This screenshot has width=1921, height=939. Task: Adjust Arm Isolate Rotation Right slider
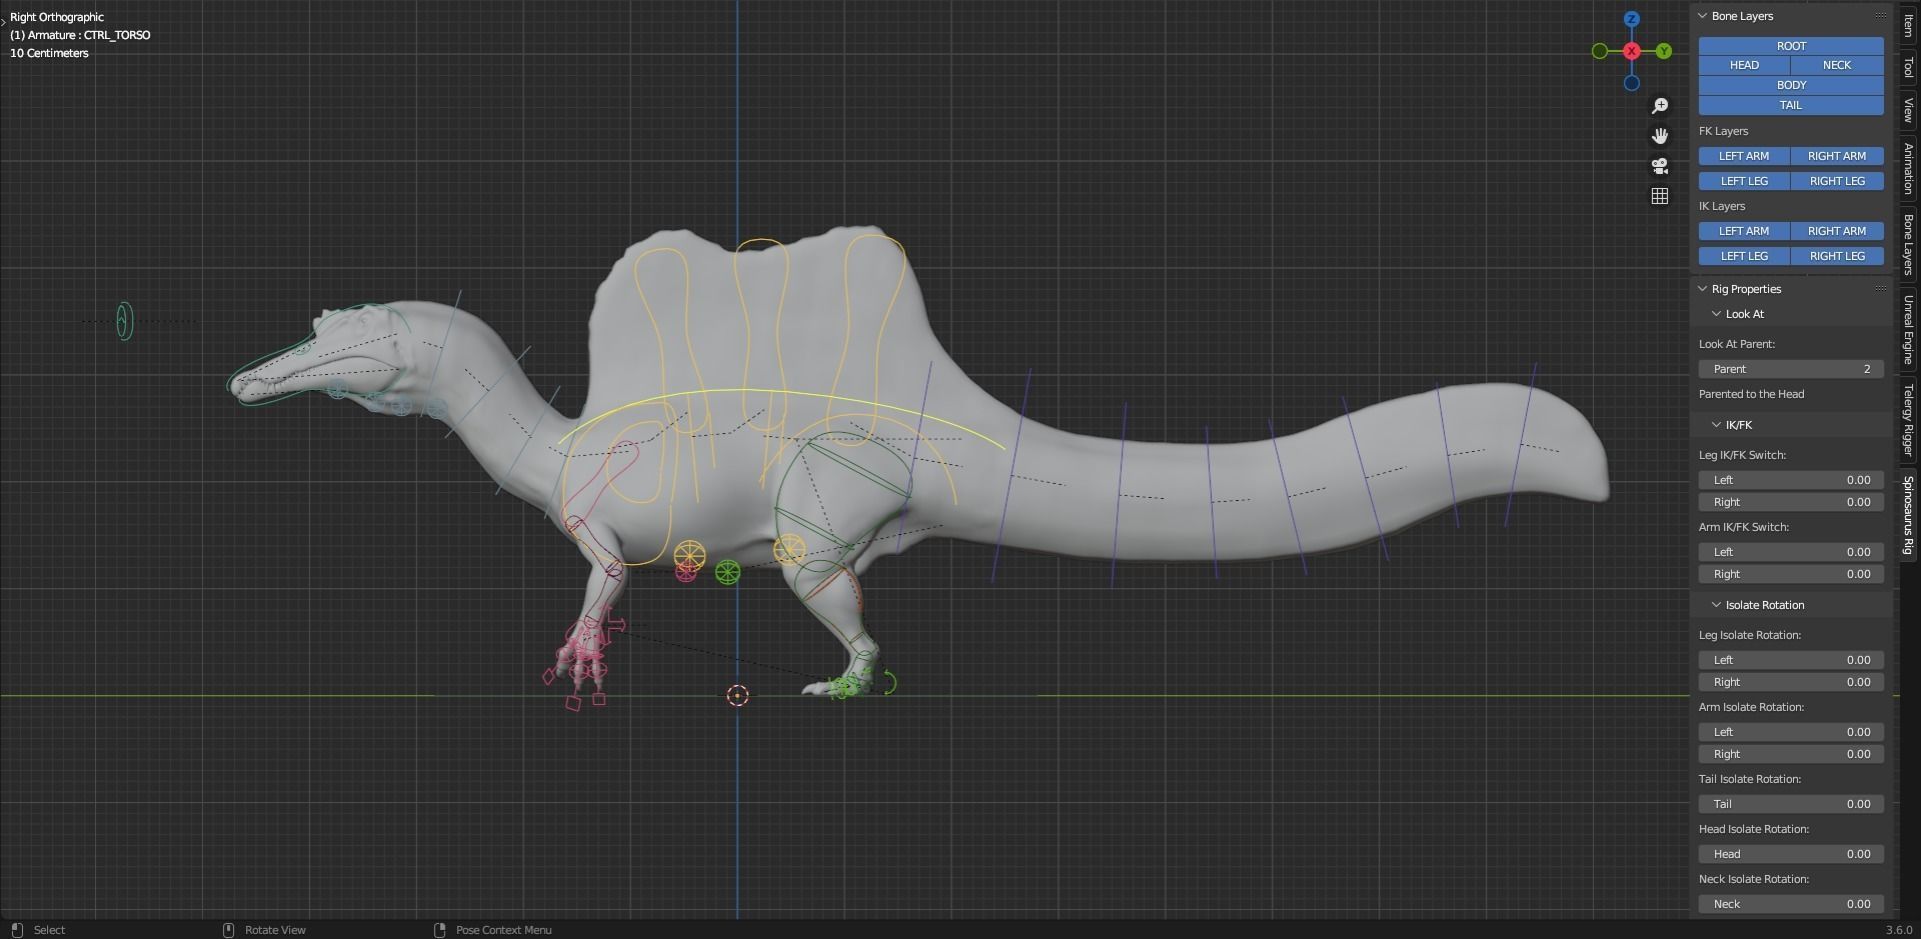click(1791, 754)
